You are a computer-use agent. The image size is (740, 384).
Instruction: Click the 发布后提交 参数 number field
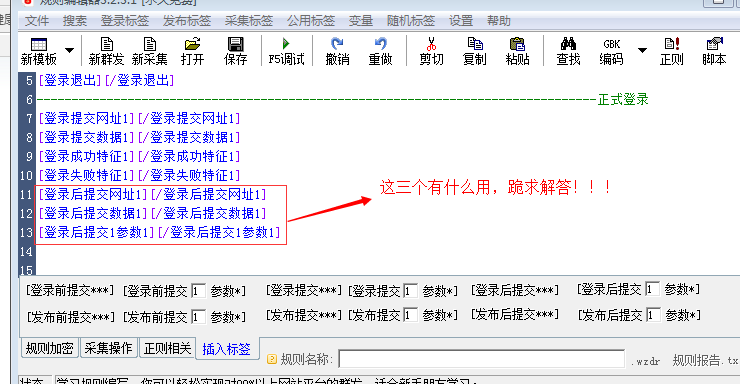[653, 315]
